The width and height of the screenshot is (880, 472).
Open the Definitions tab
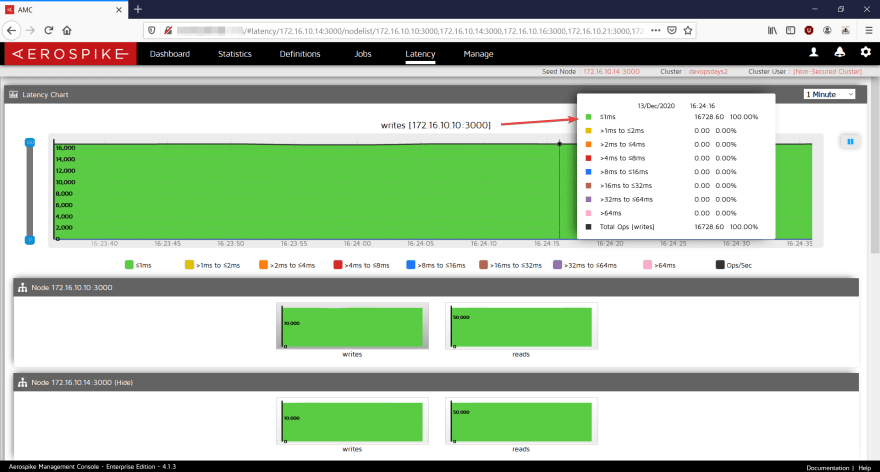tap(300, 54)
